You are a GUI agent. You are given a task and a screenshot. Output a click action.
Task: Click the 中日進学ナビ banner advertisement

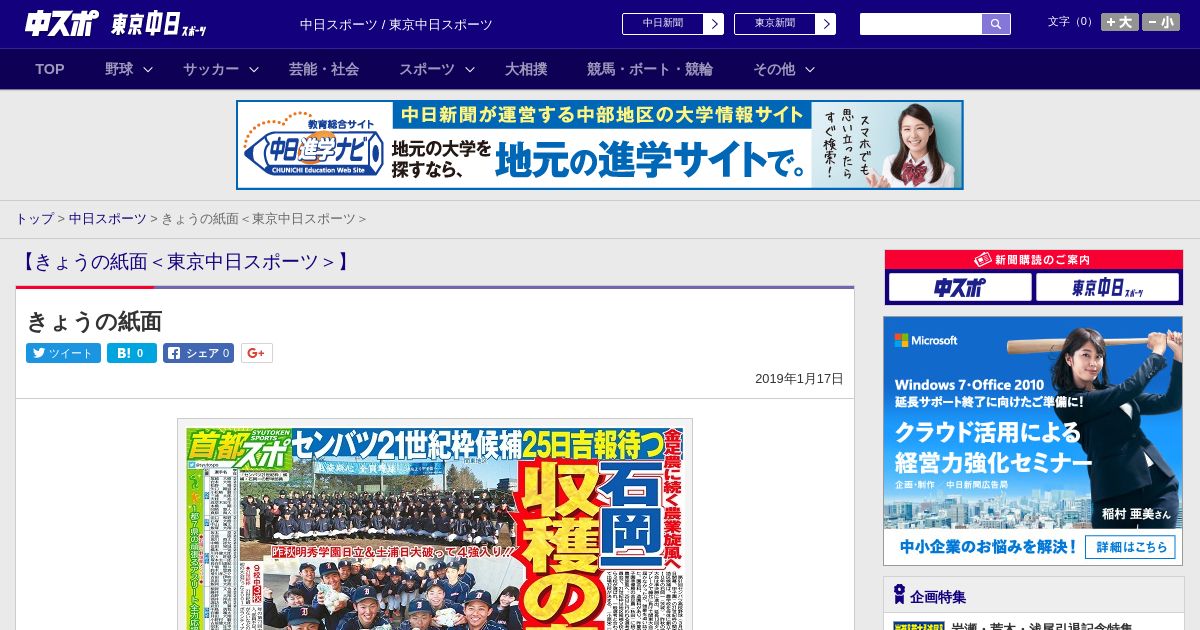pyautogui.click(x=600, y=145)
